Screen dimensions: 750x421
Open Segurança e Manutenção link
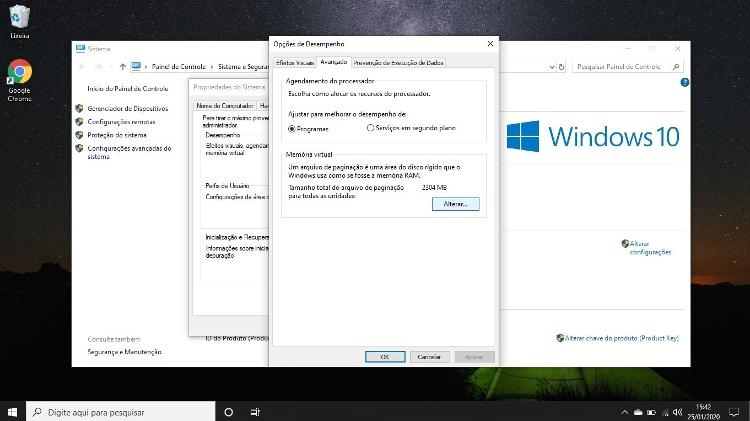(x=124, y=352)
